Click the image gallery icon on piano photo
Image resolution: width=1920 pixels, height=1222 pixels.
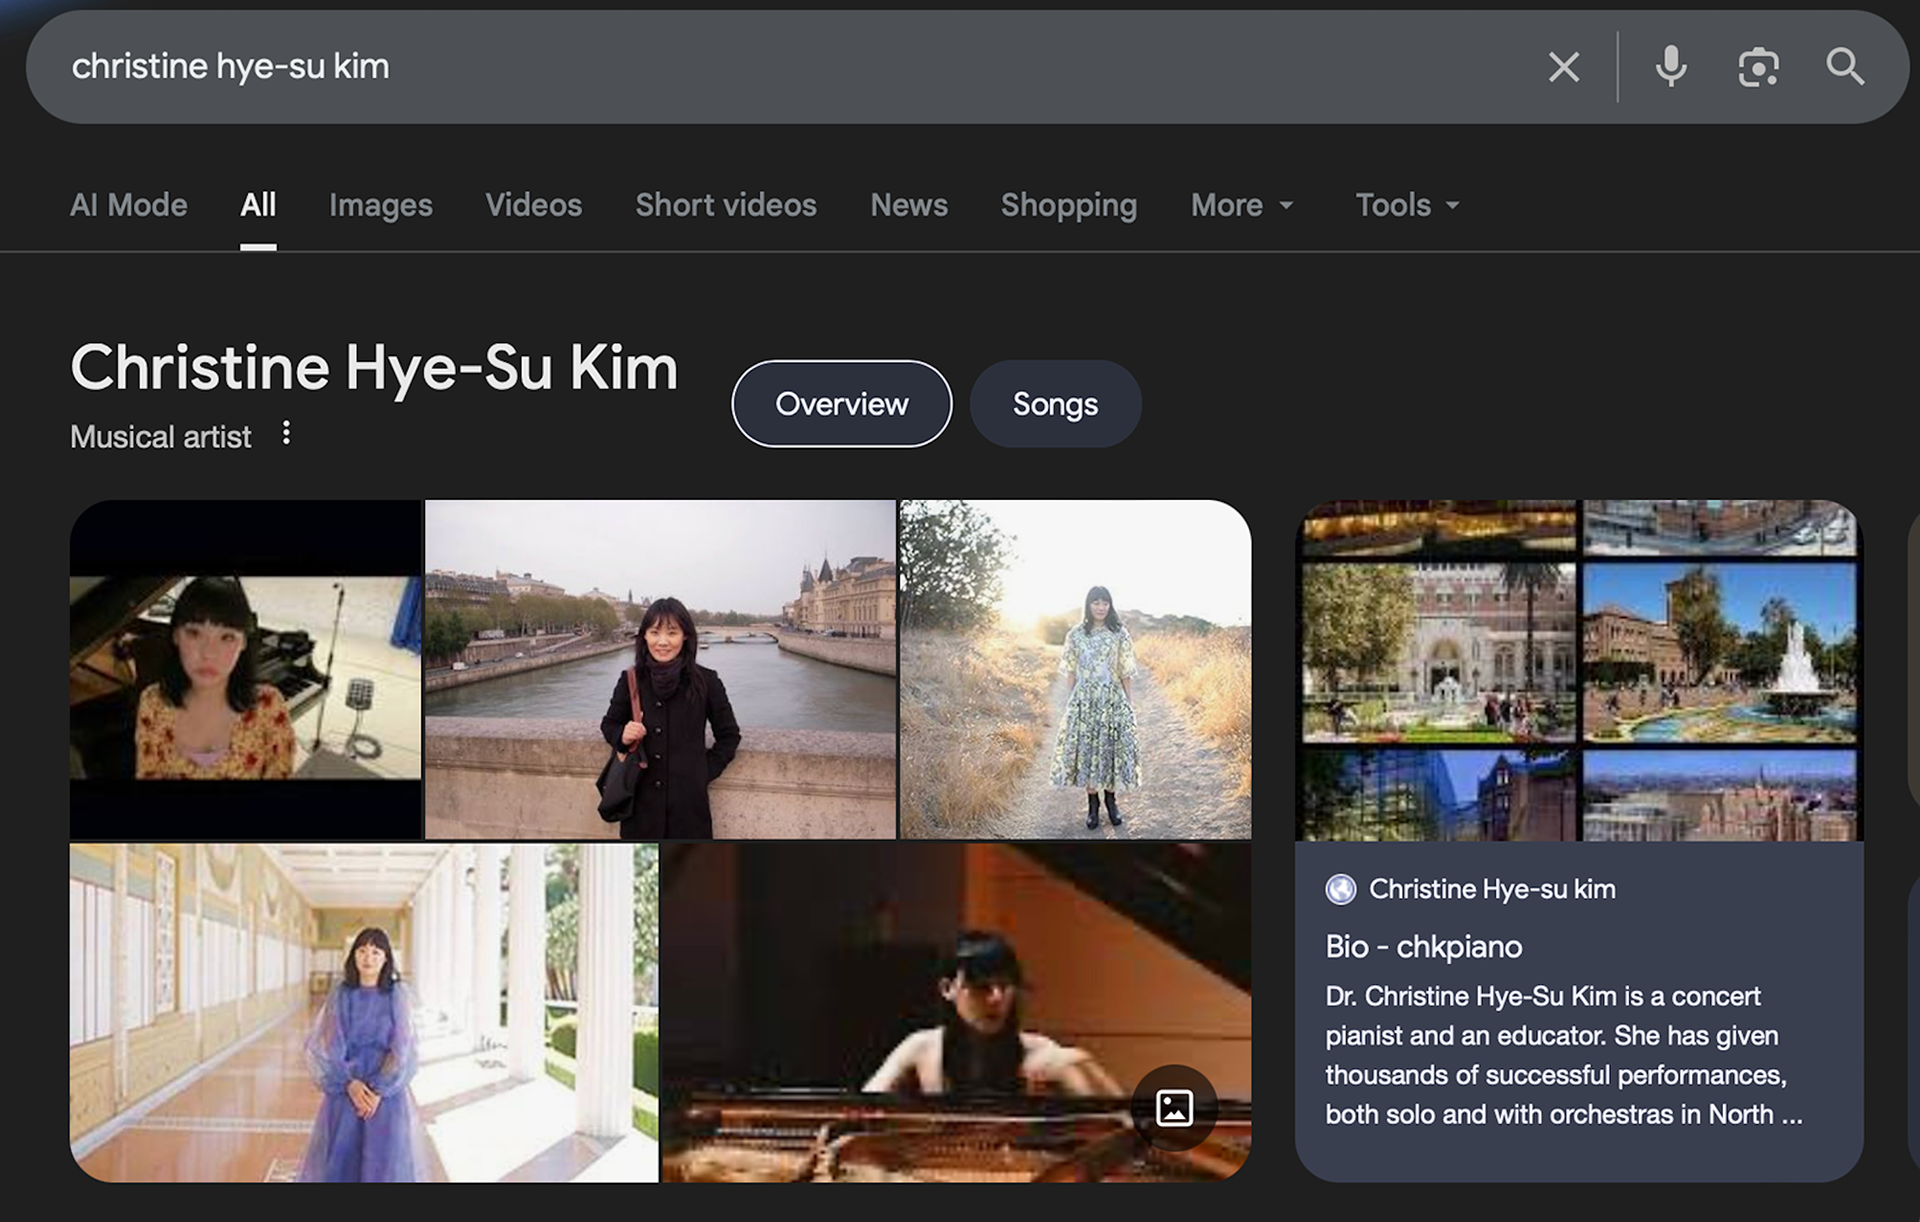(1174, 1108)
